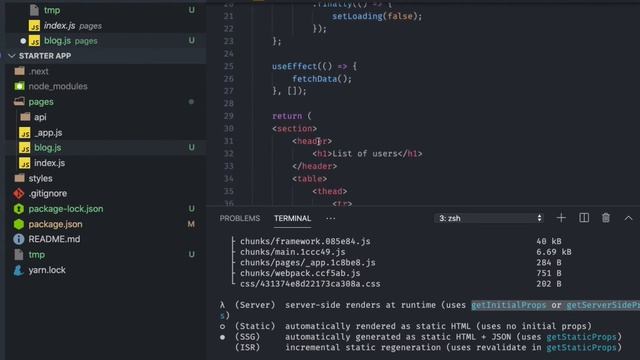
Task: Click the package-lock.json icon
Action: coord(19,209)
